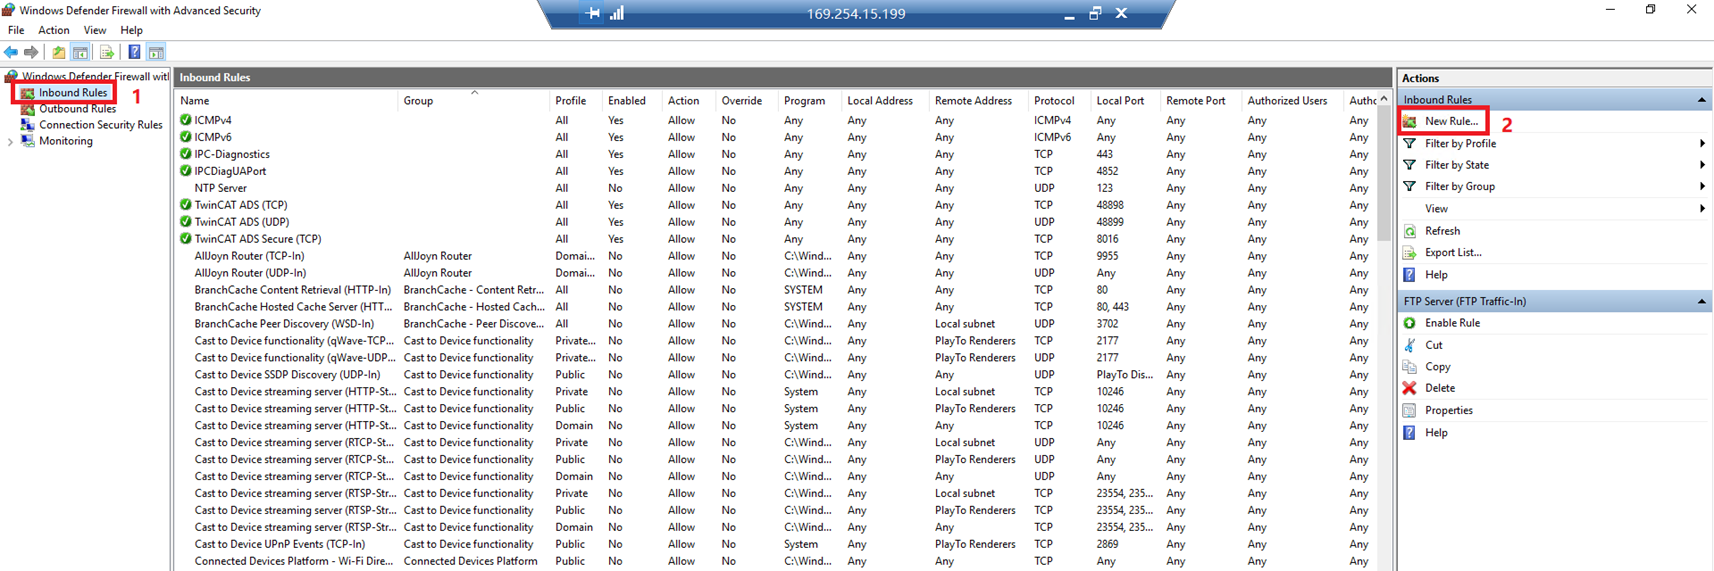
Task: Click the Filter by Profile funnel icon
Action: coord(1410,144)
